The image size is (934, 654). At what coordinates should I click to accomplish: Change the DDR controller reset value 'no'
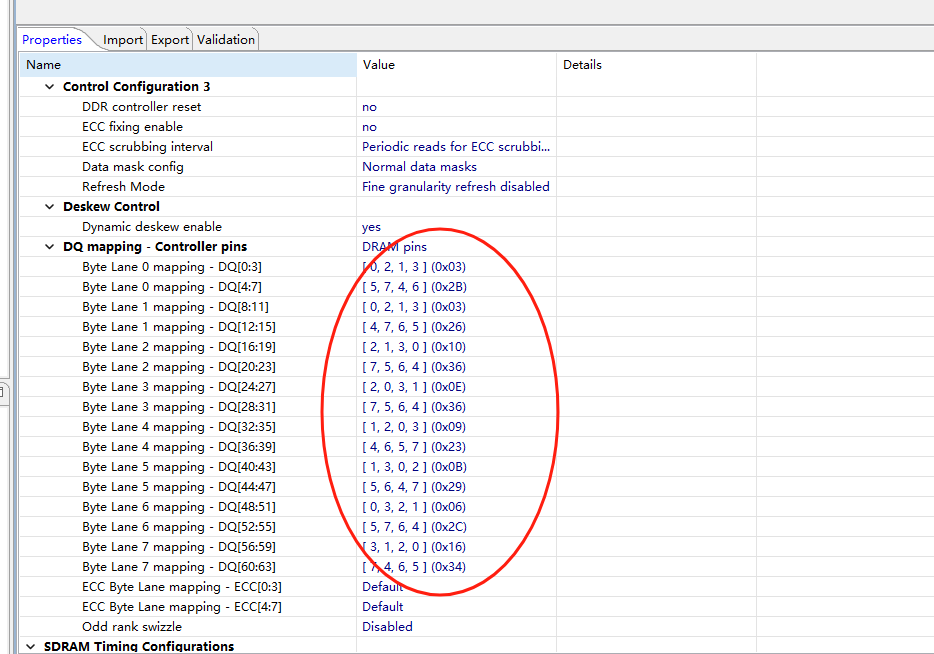pos(369,107)
